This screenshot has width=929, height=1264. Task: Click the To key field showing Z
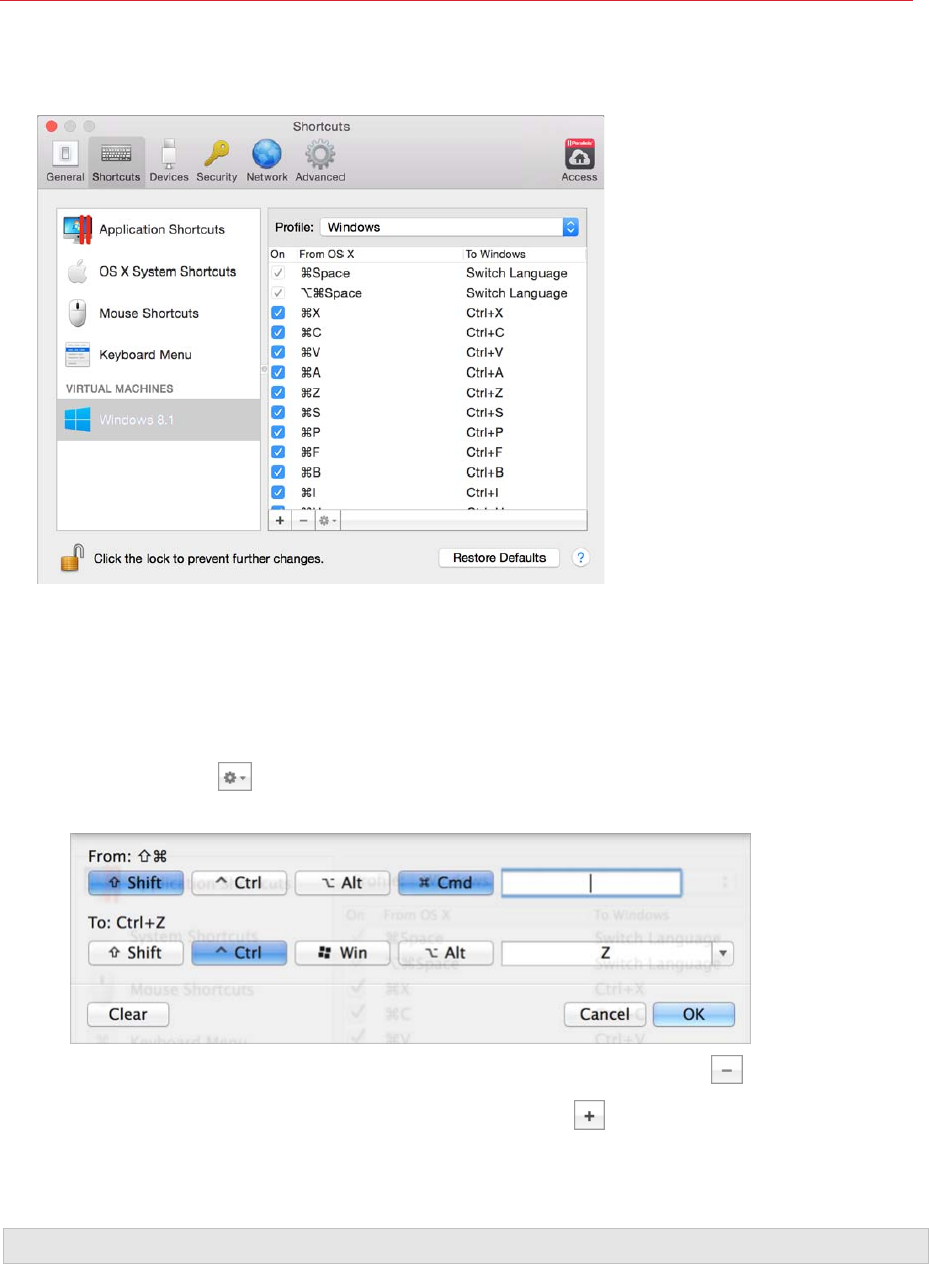(607, 952)
